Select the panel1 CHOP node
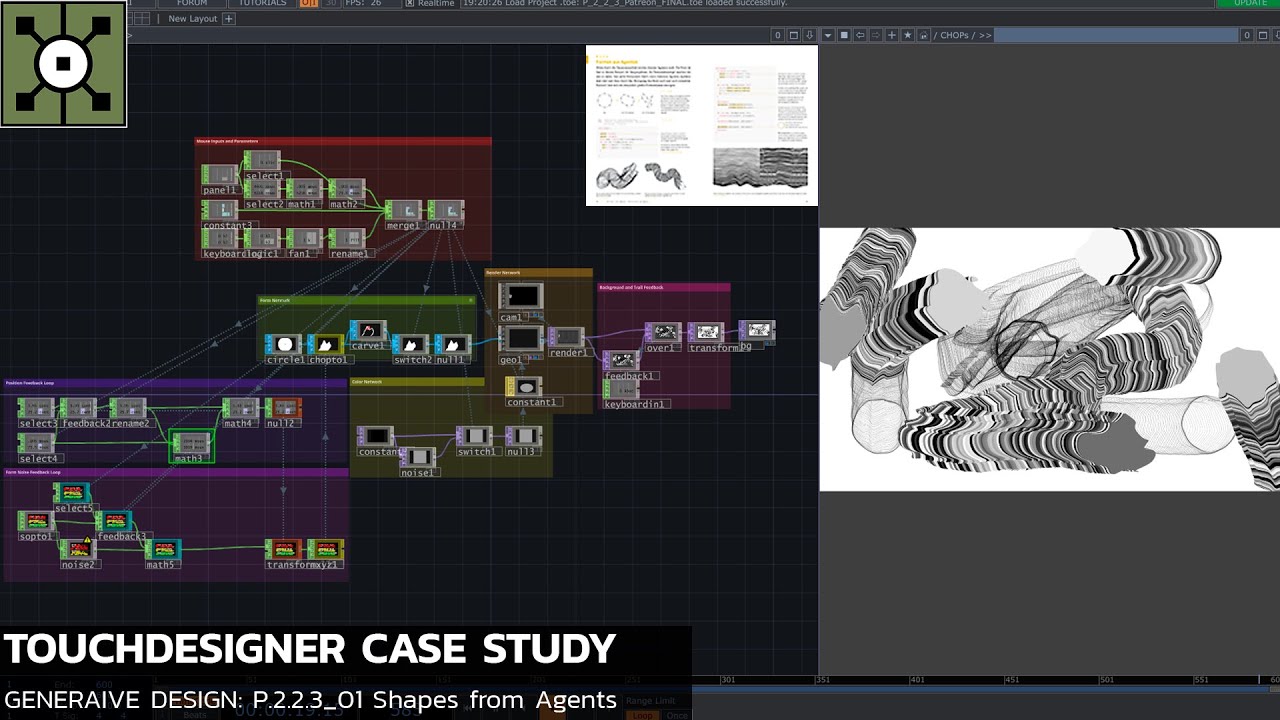Image resolution: width=1280 pixels, height=720 pixels. [220, 176]
